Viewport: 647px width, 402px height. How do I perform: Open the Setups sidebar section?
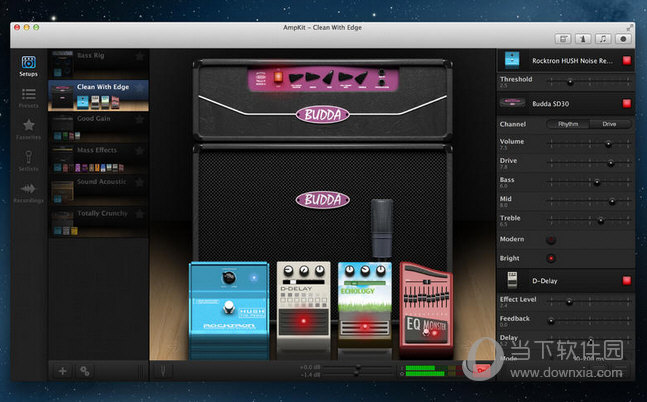[x=28, y=66]
